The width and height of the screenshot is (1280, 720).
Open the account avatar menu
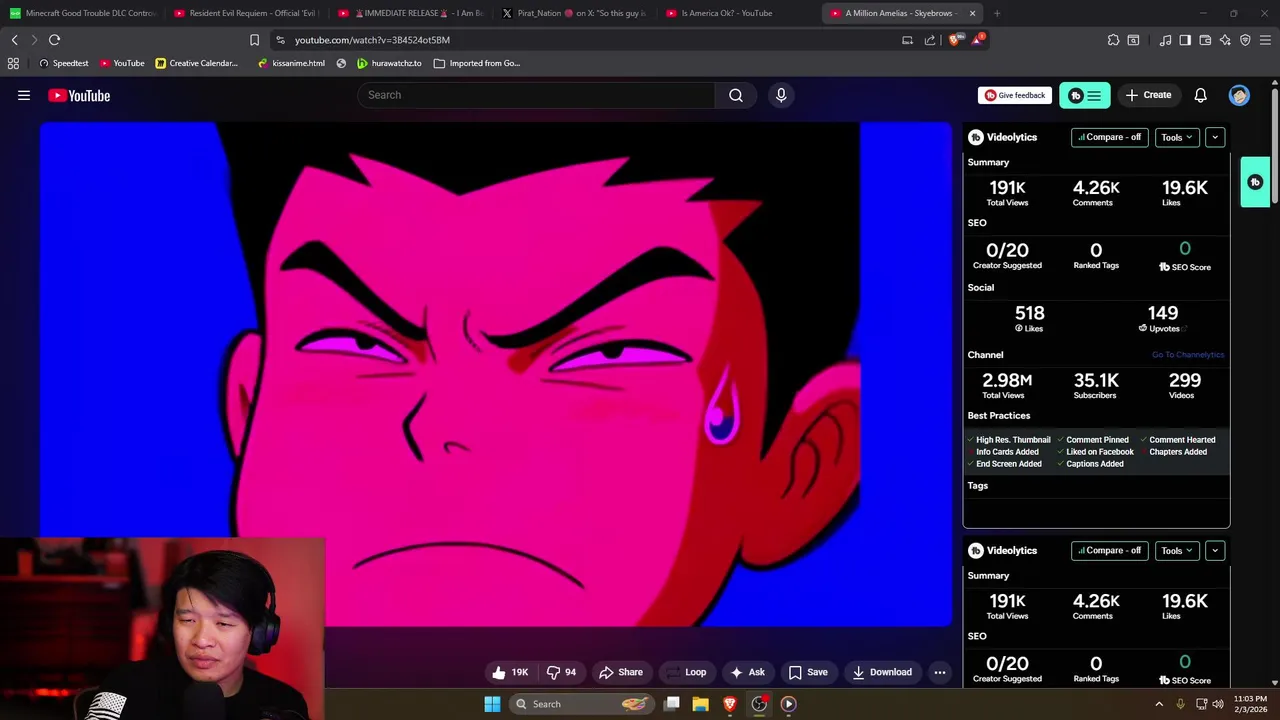point(1239,95)
